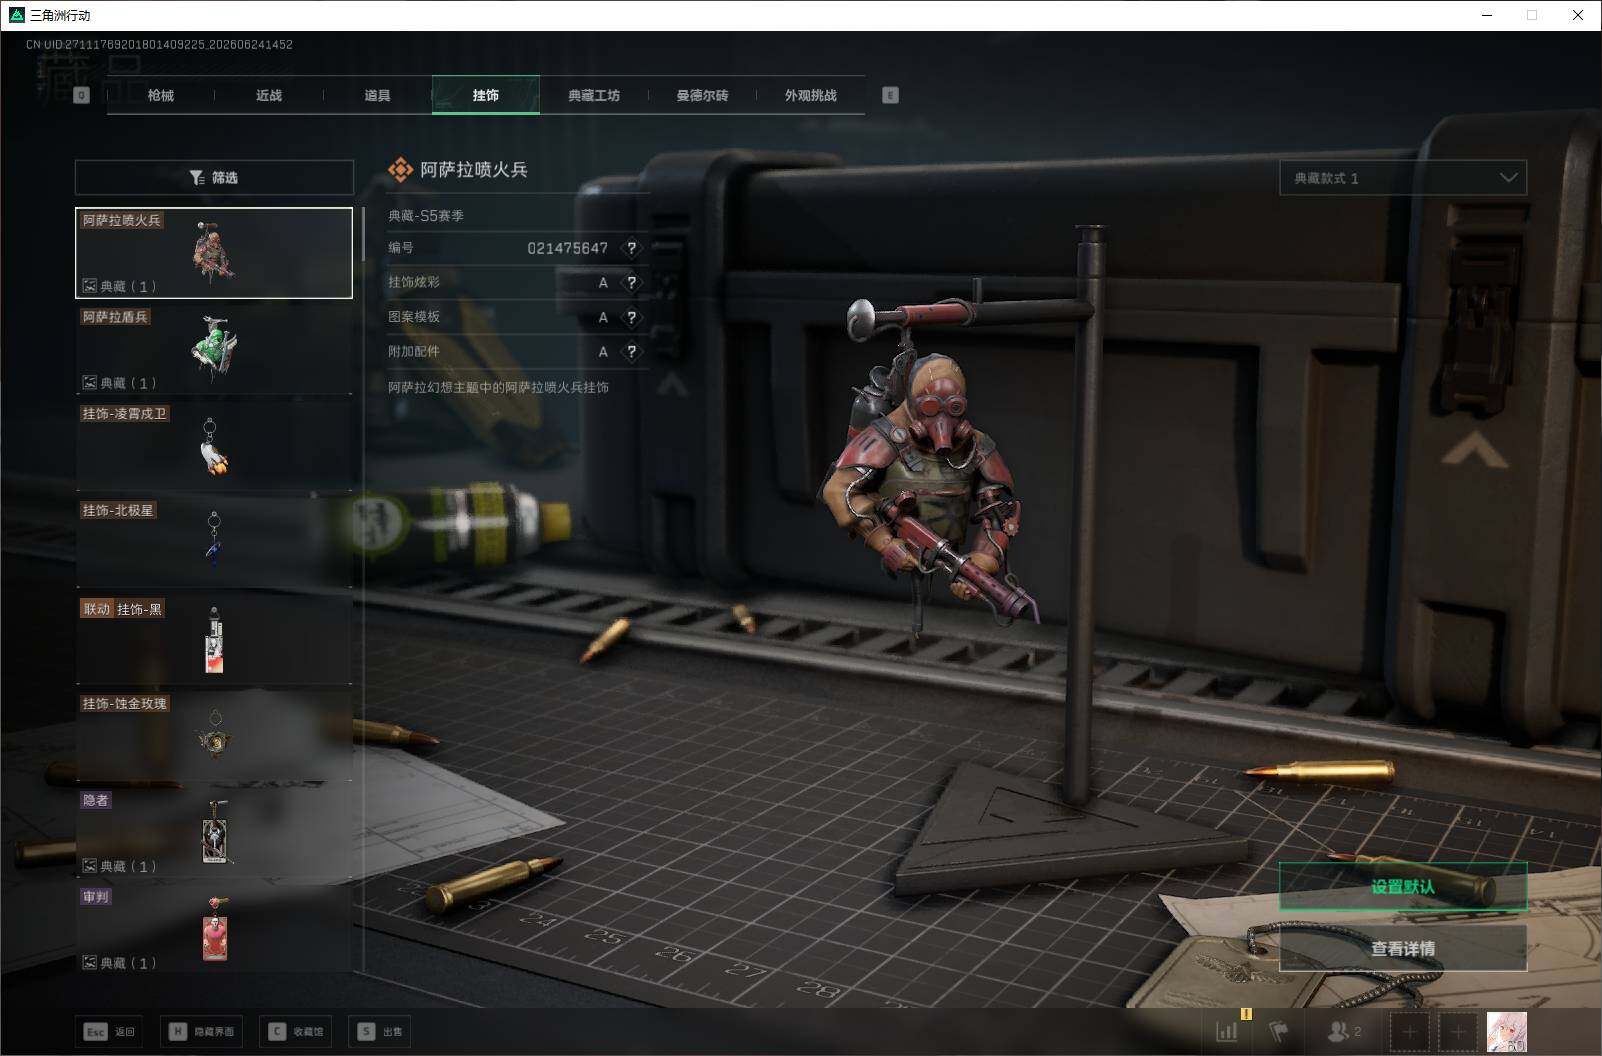Click the 三角洲行动 title bar app icon

coord(16,15)
